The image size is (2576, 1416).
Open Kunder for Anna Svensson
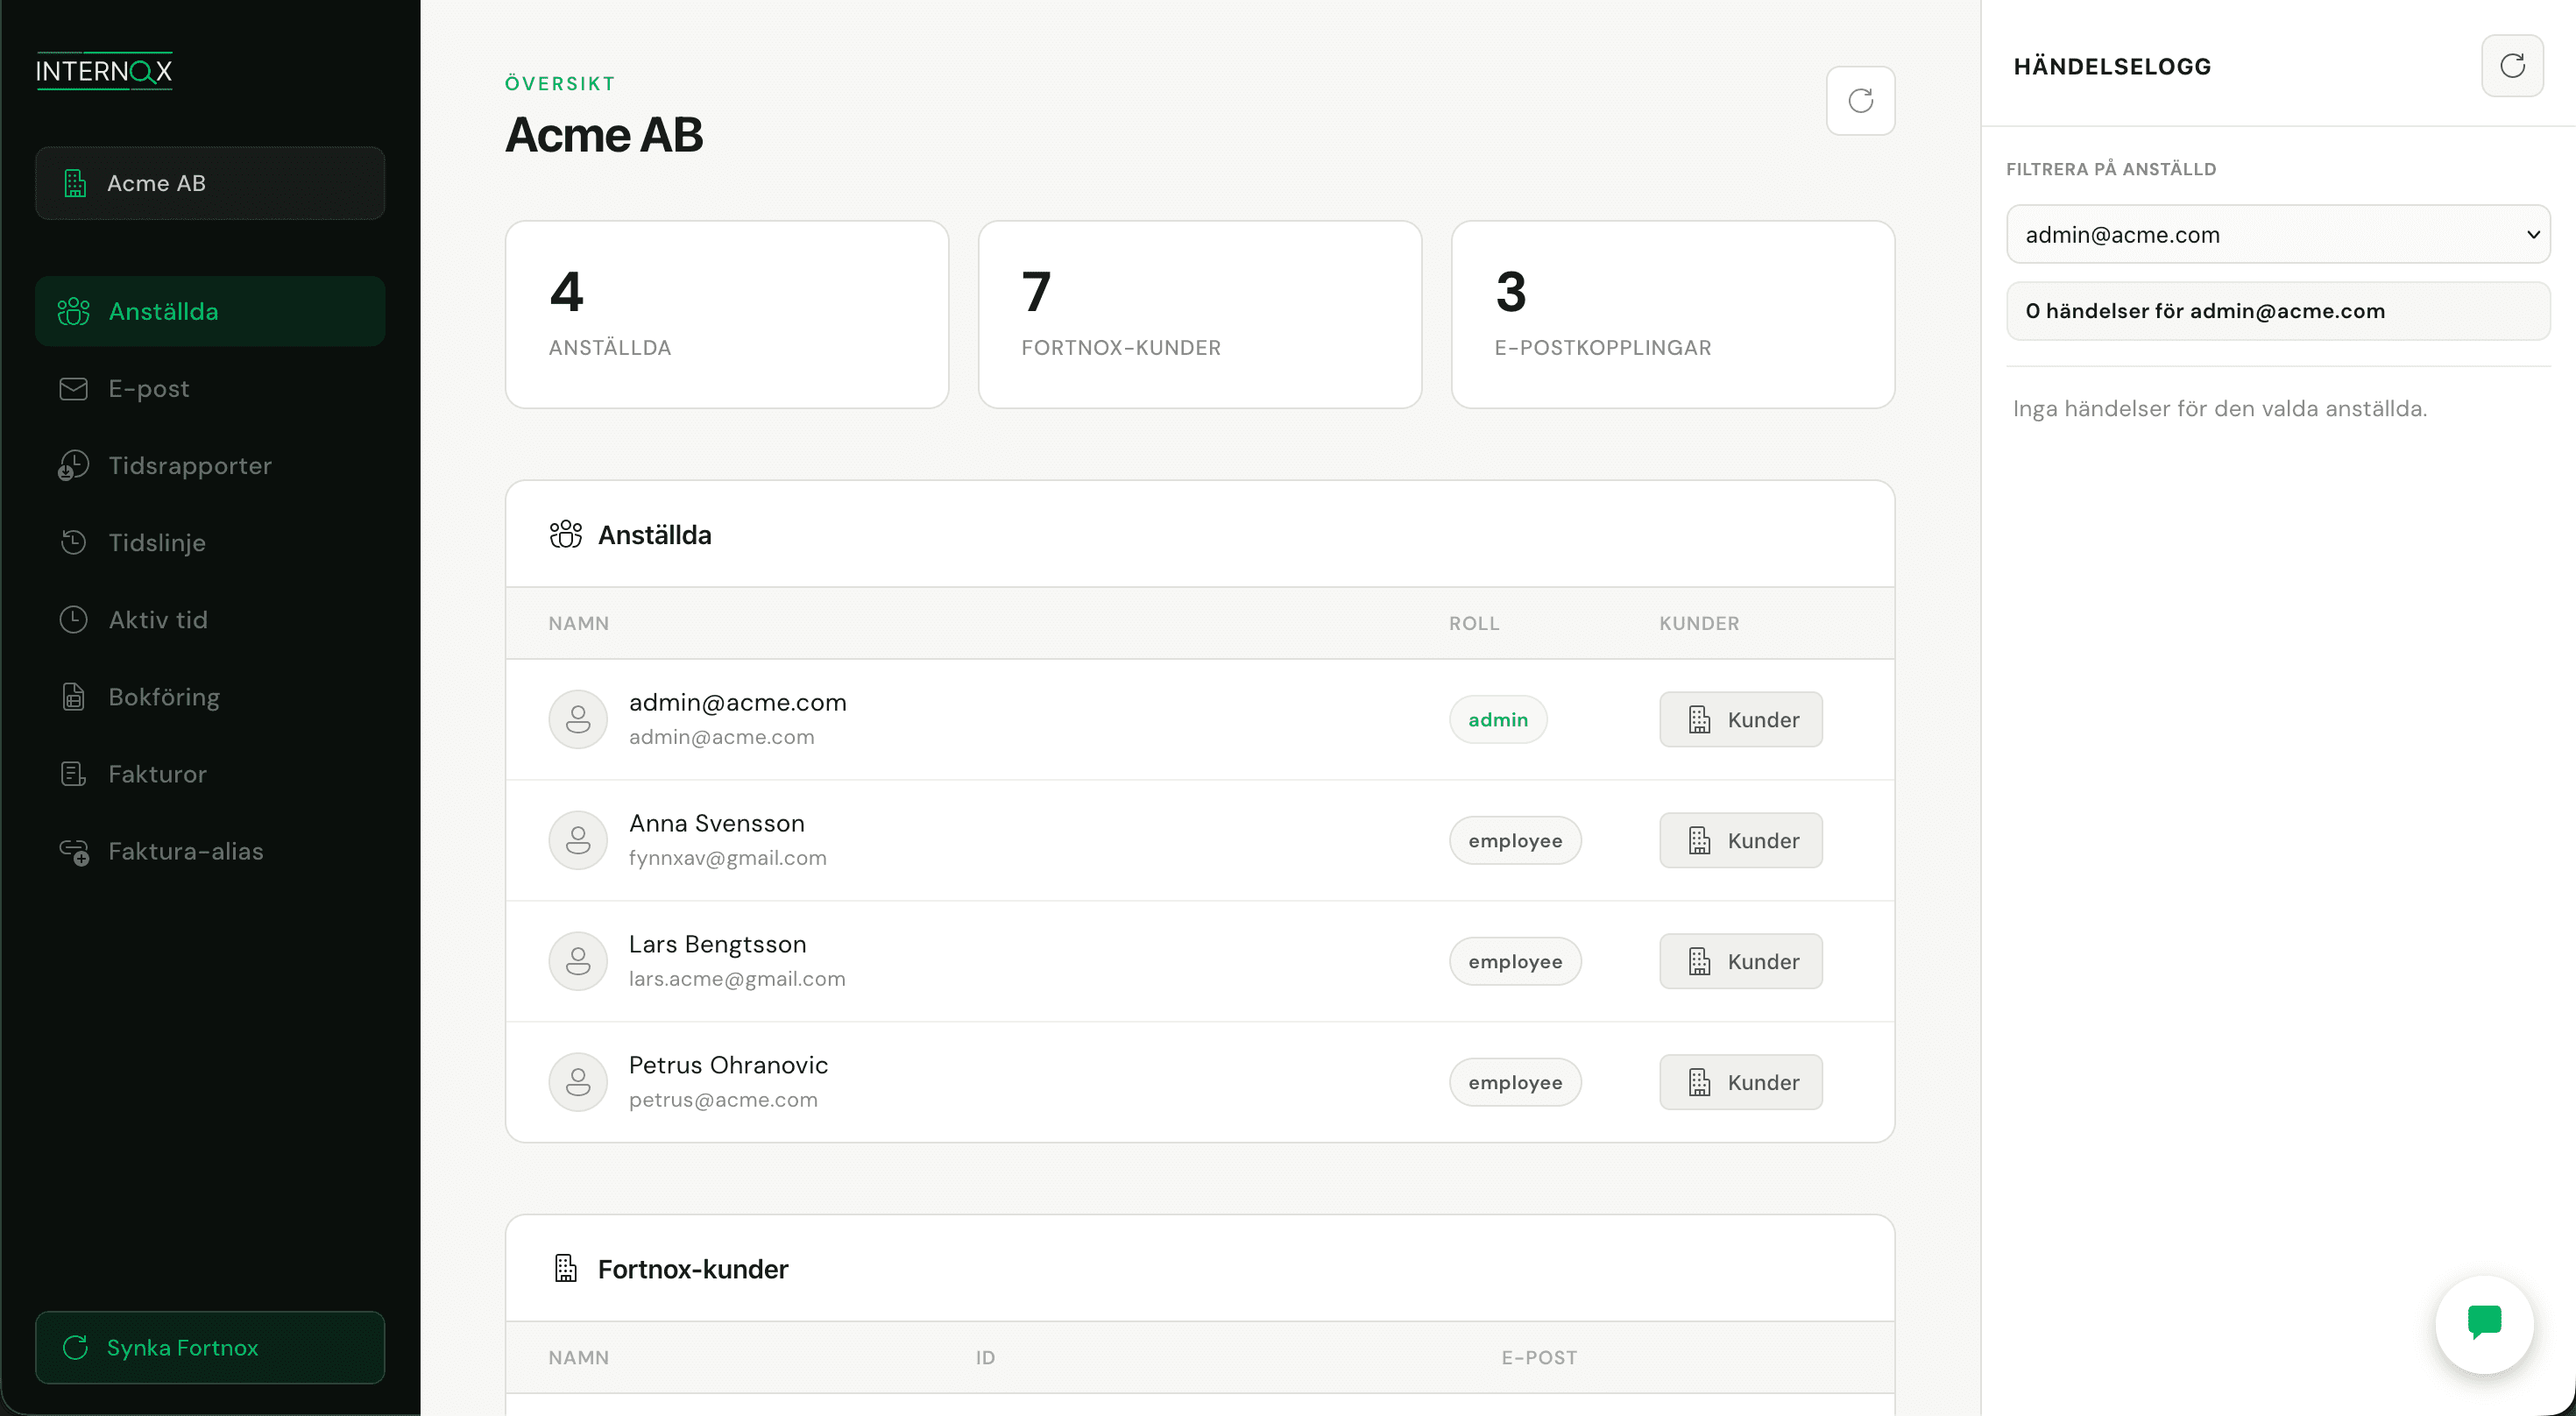[1741, 840]
